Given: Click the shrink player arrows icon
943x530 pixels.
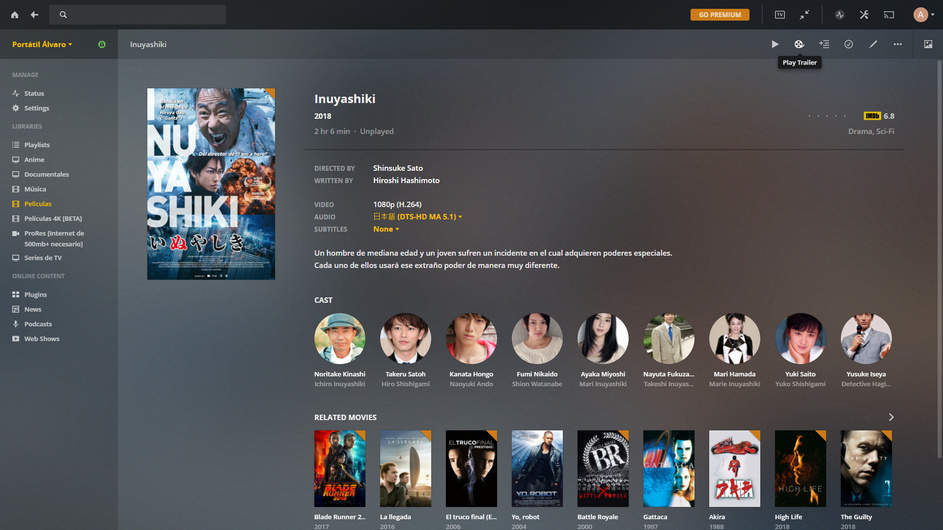Looking at the screenshot, I should pyautogui.click(x=804, y=14).
